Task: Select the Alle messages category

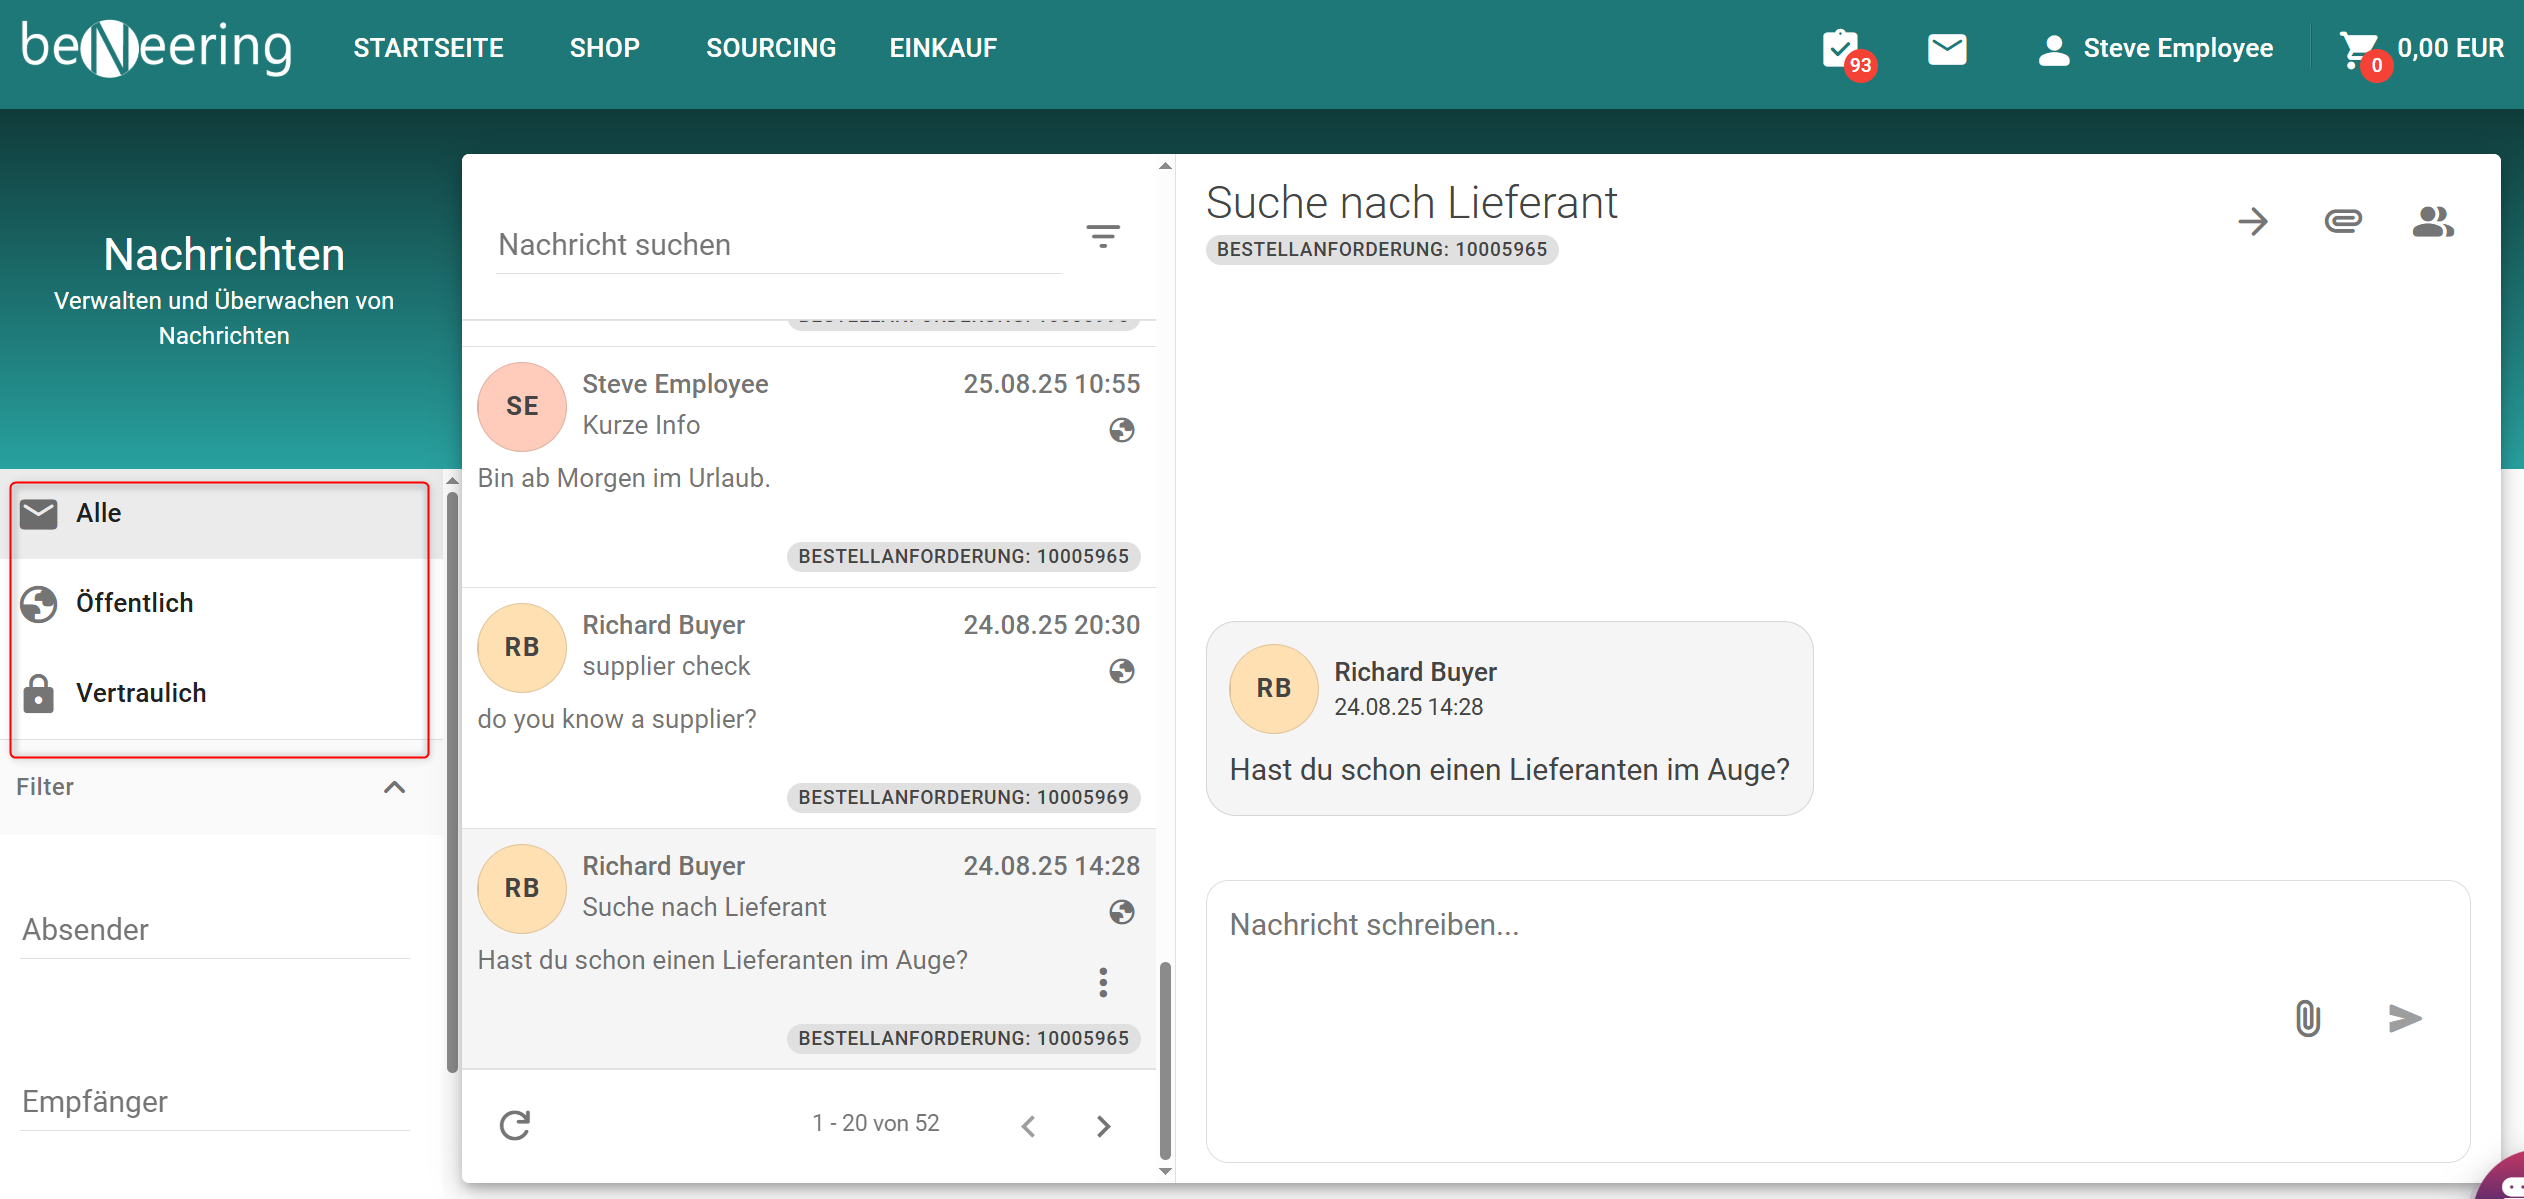Action: point(220,513)
